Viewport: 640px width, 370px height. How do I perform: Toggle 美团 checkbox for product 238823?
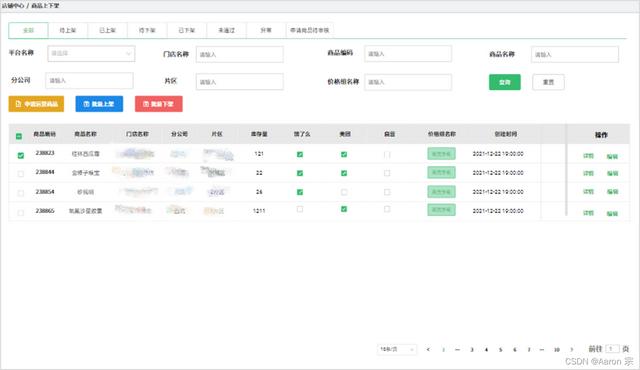click(344, 154)
